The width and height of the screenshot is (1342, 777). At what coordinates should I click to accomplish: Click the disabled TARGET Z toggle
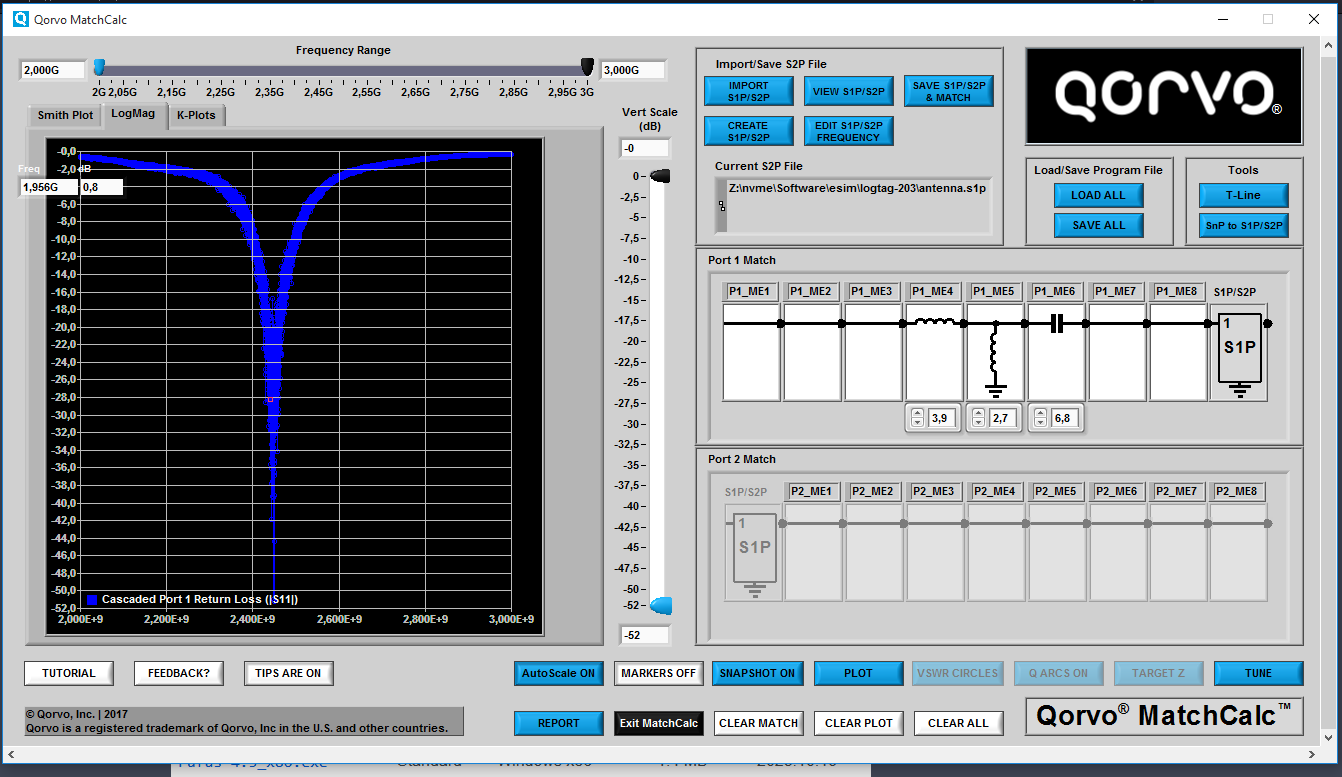(1158, 673)
